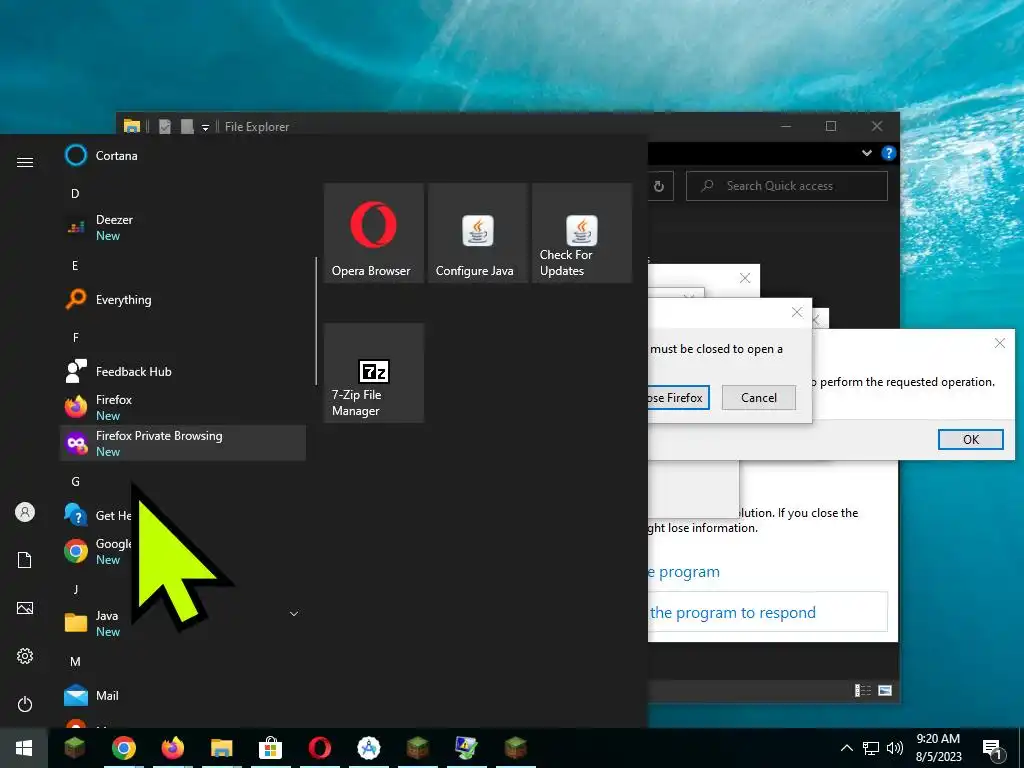Viewport: 1024px width, 768px height.
Task: Click the File Explorer help icon
Action: pyautogui.click(x=888, y=153)
